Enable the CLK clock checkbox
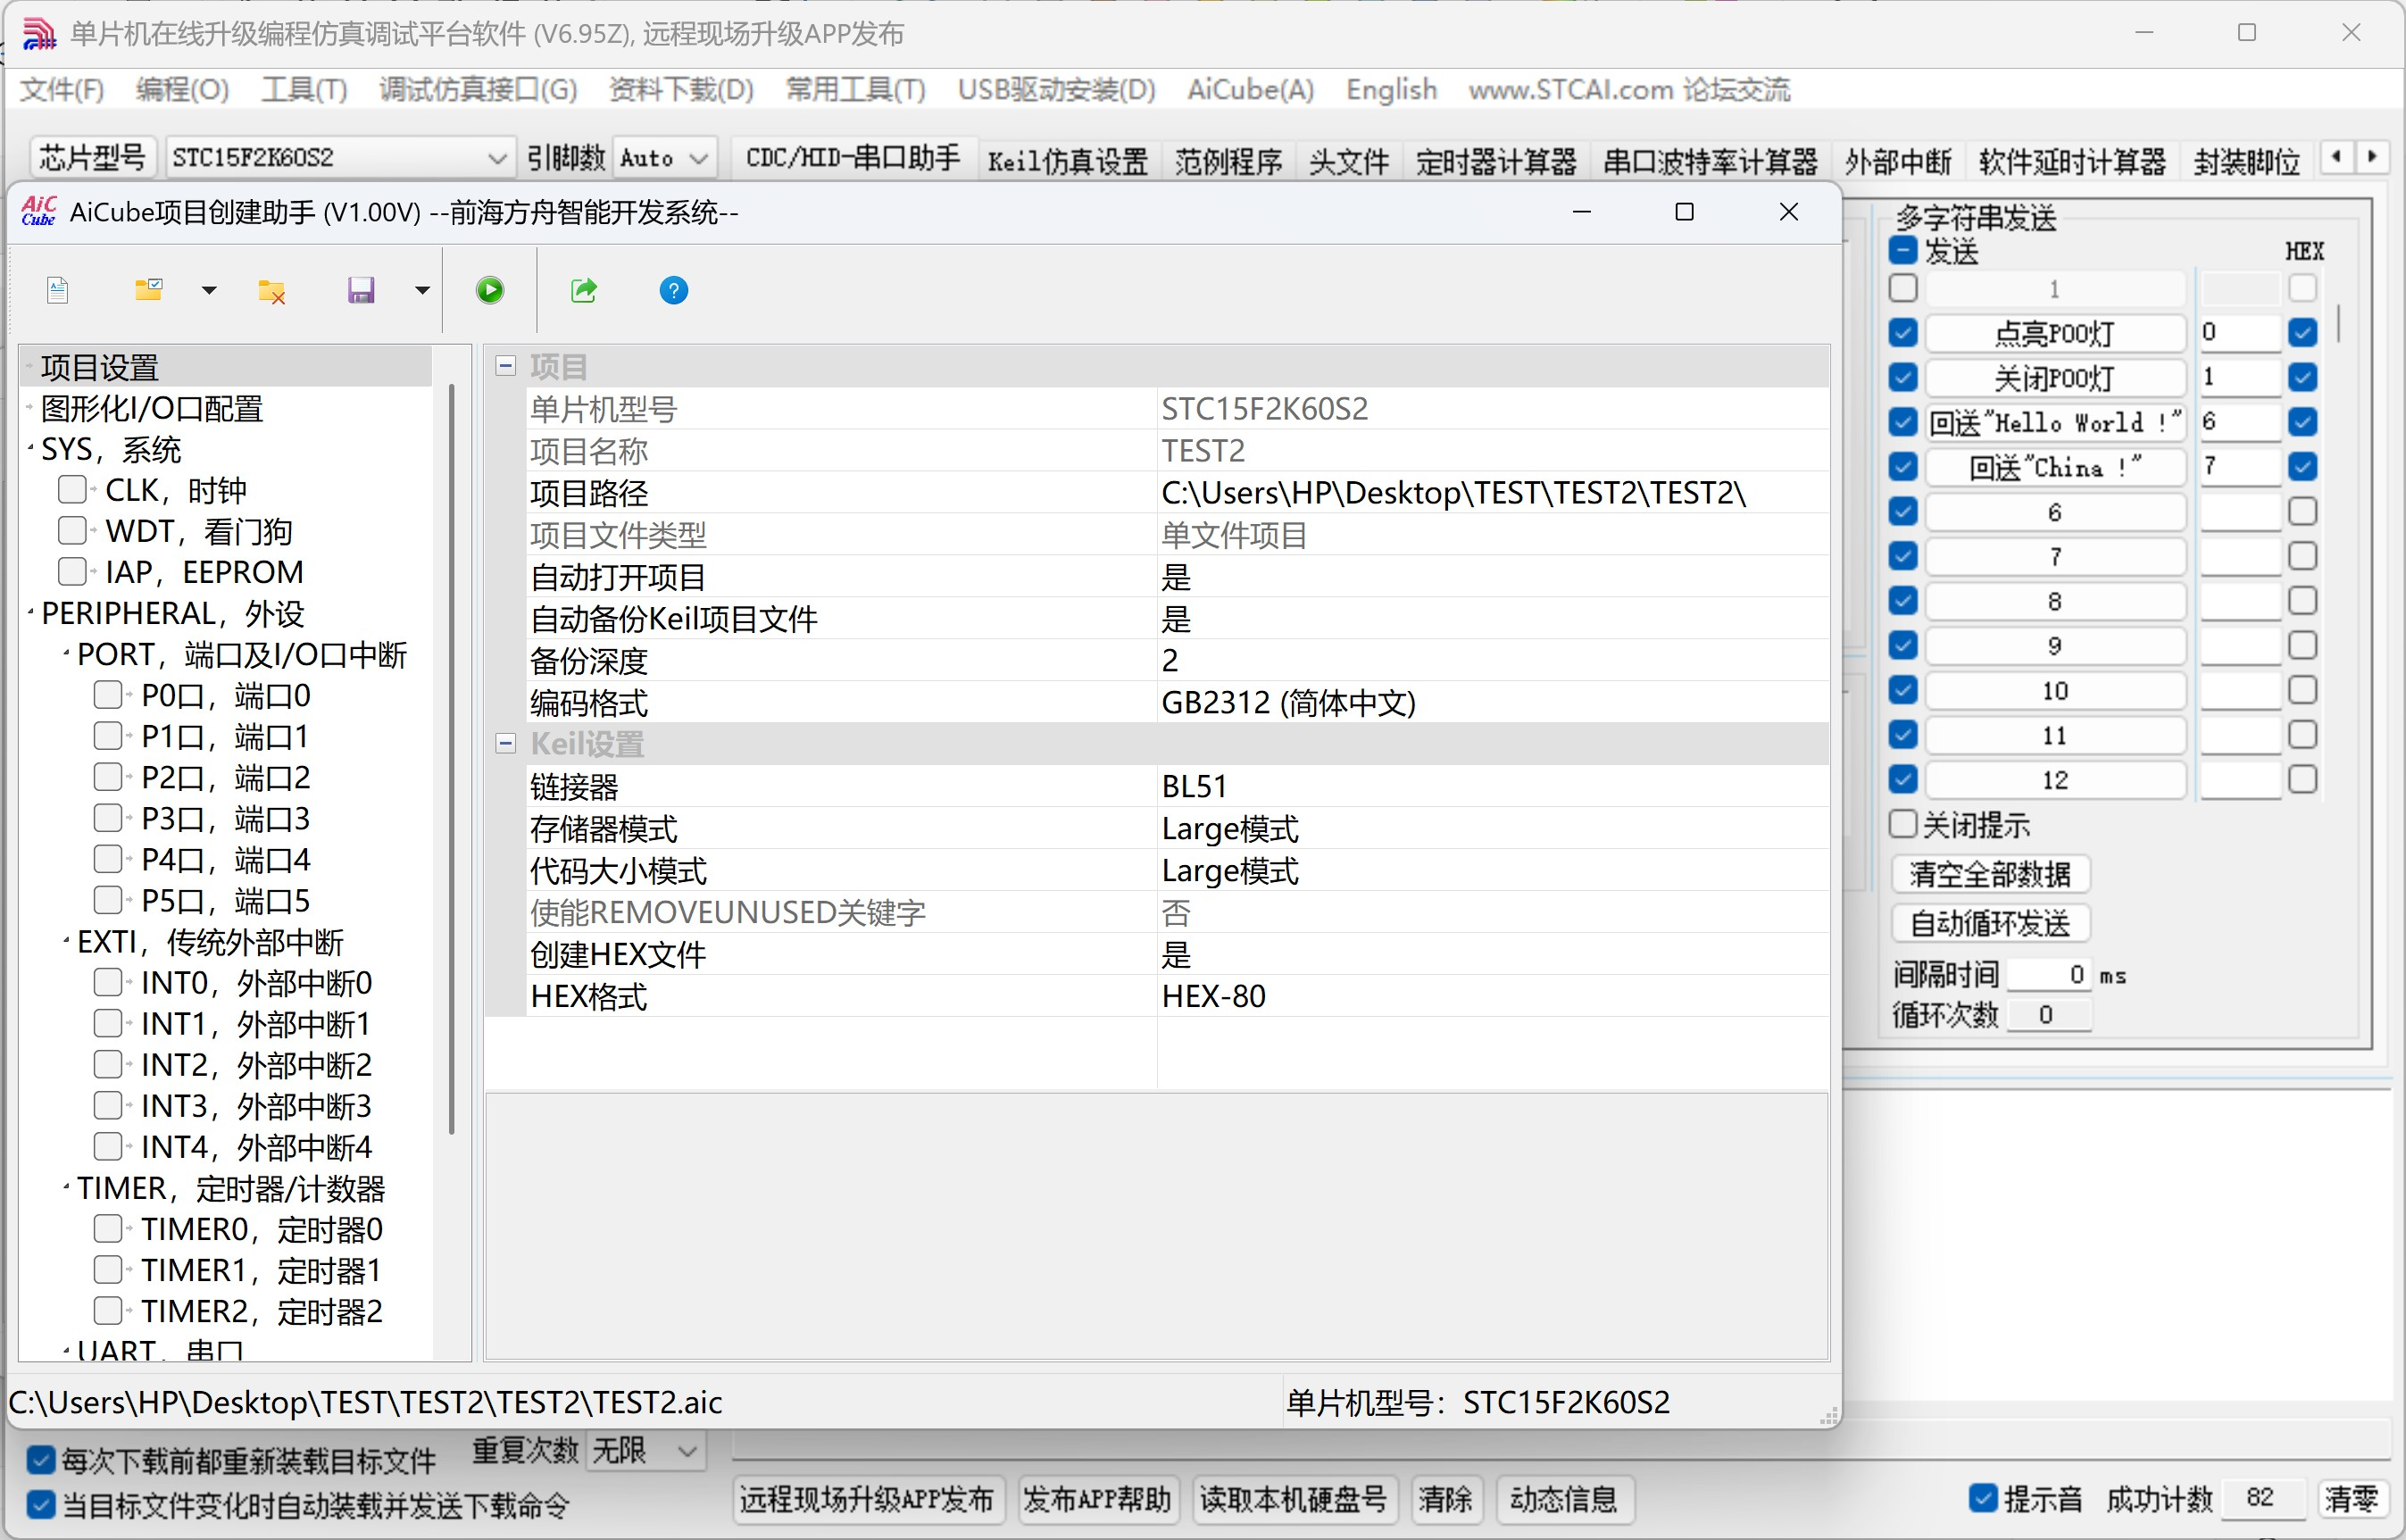 click(72, 490)
